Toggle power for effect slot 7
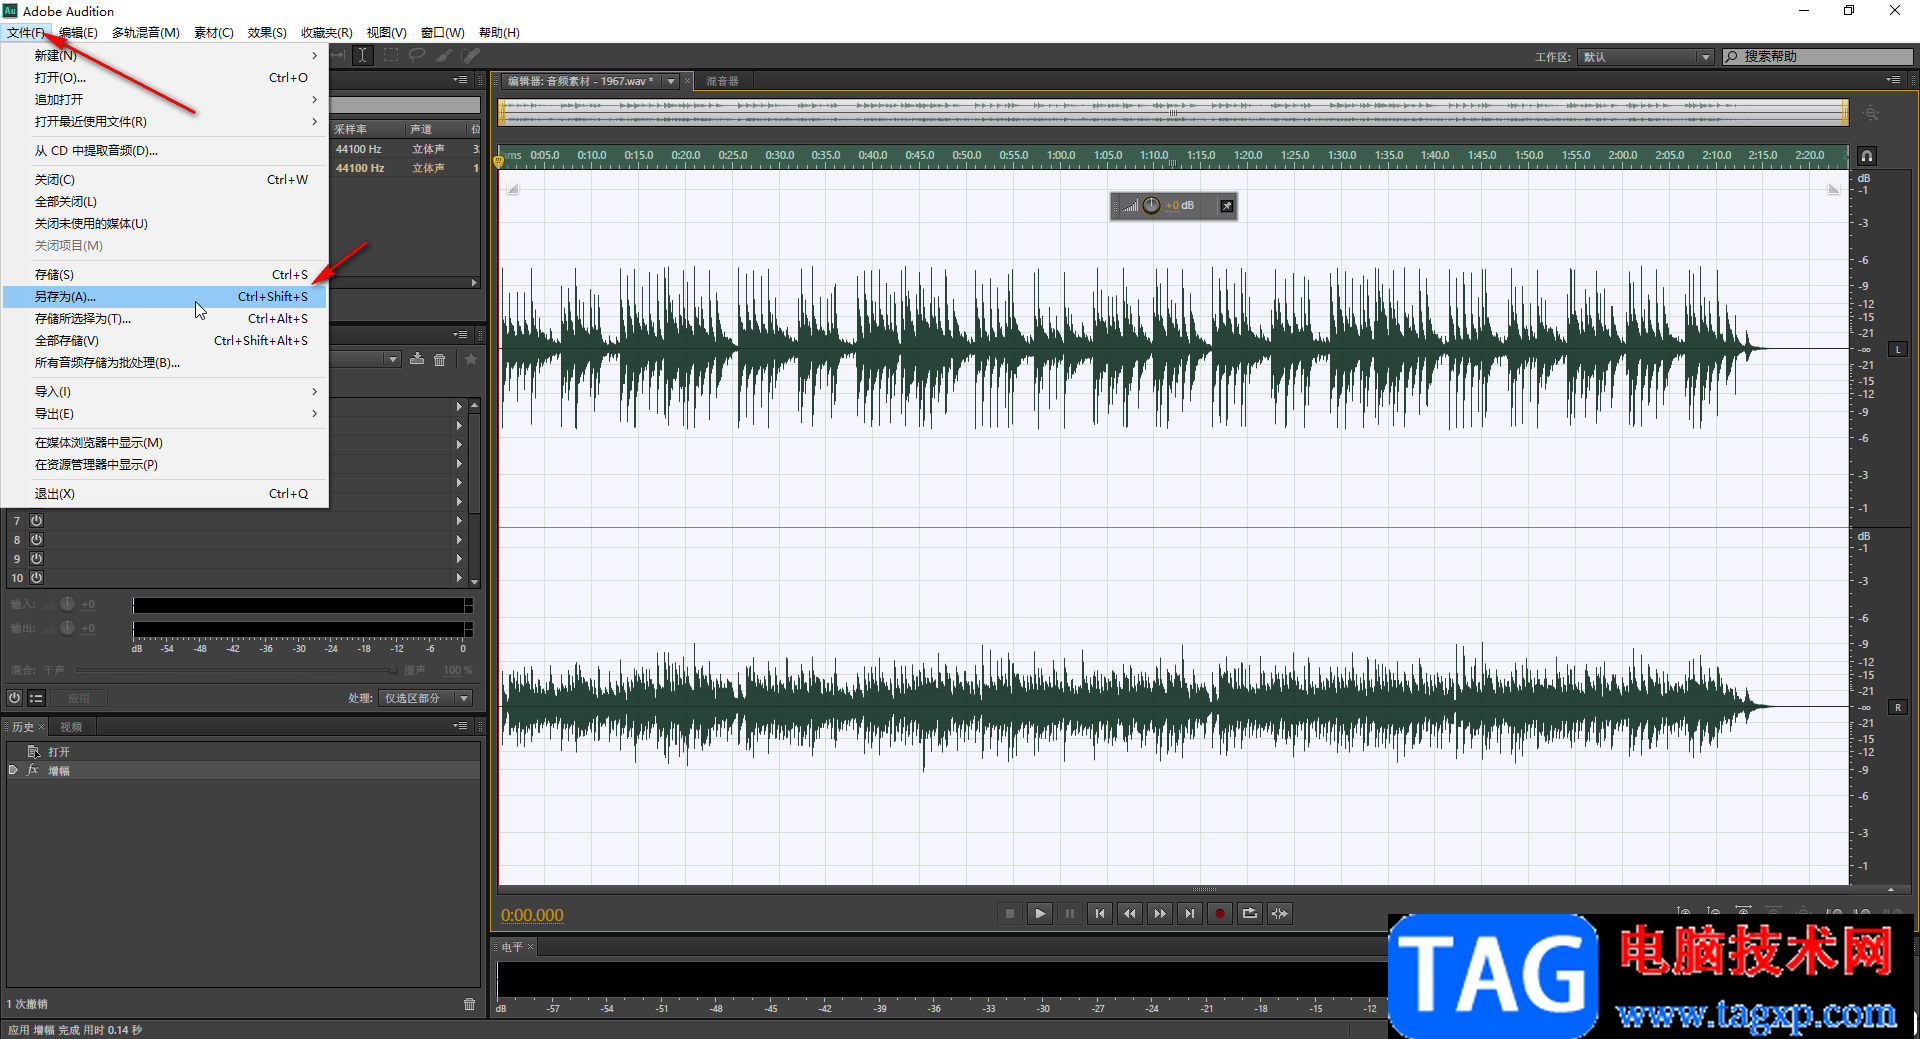Image resolution: width=1920 pixels, height=1039 pixels. [x=36, y=520]
